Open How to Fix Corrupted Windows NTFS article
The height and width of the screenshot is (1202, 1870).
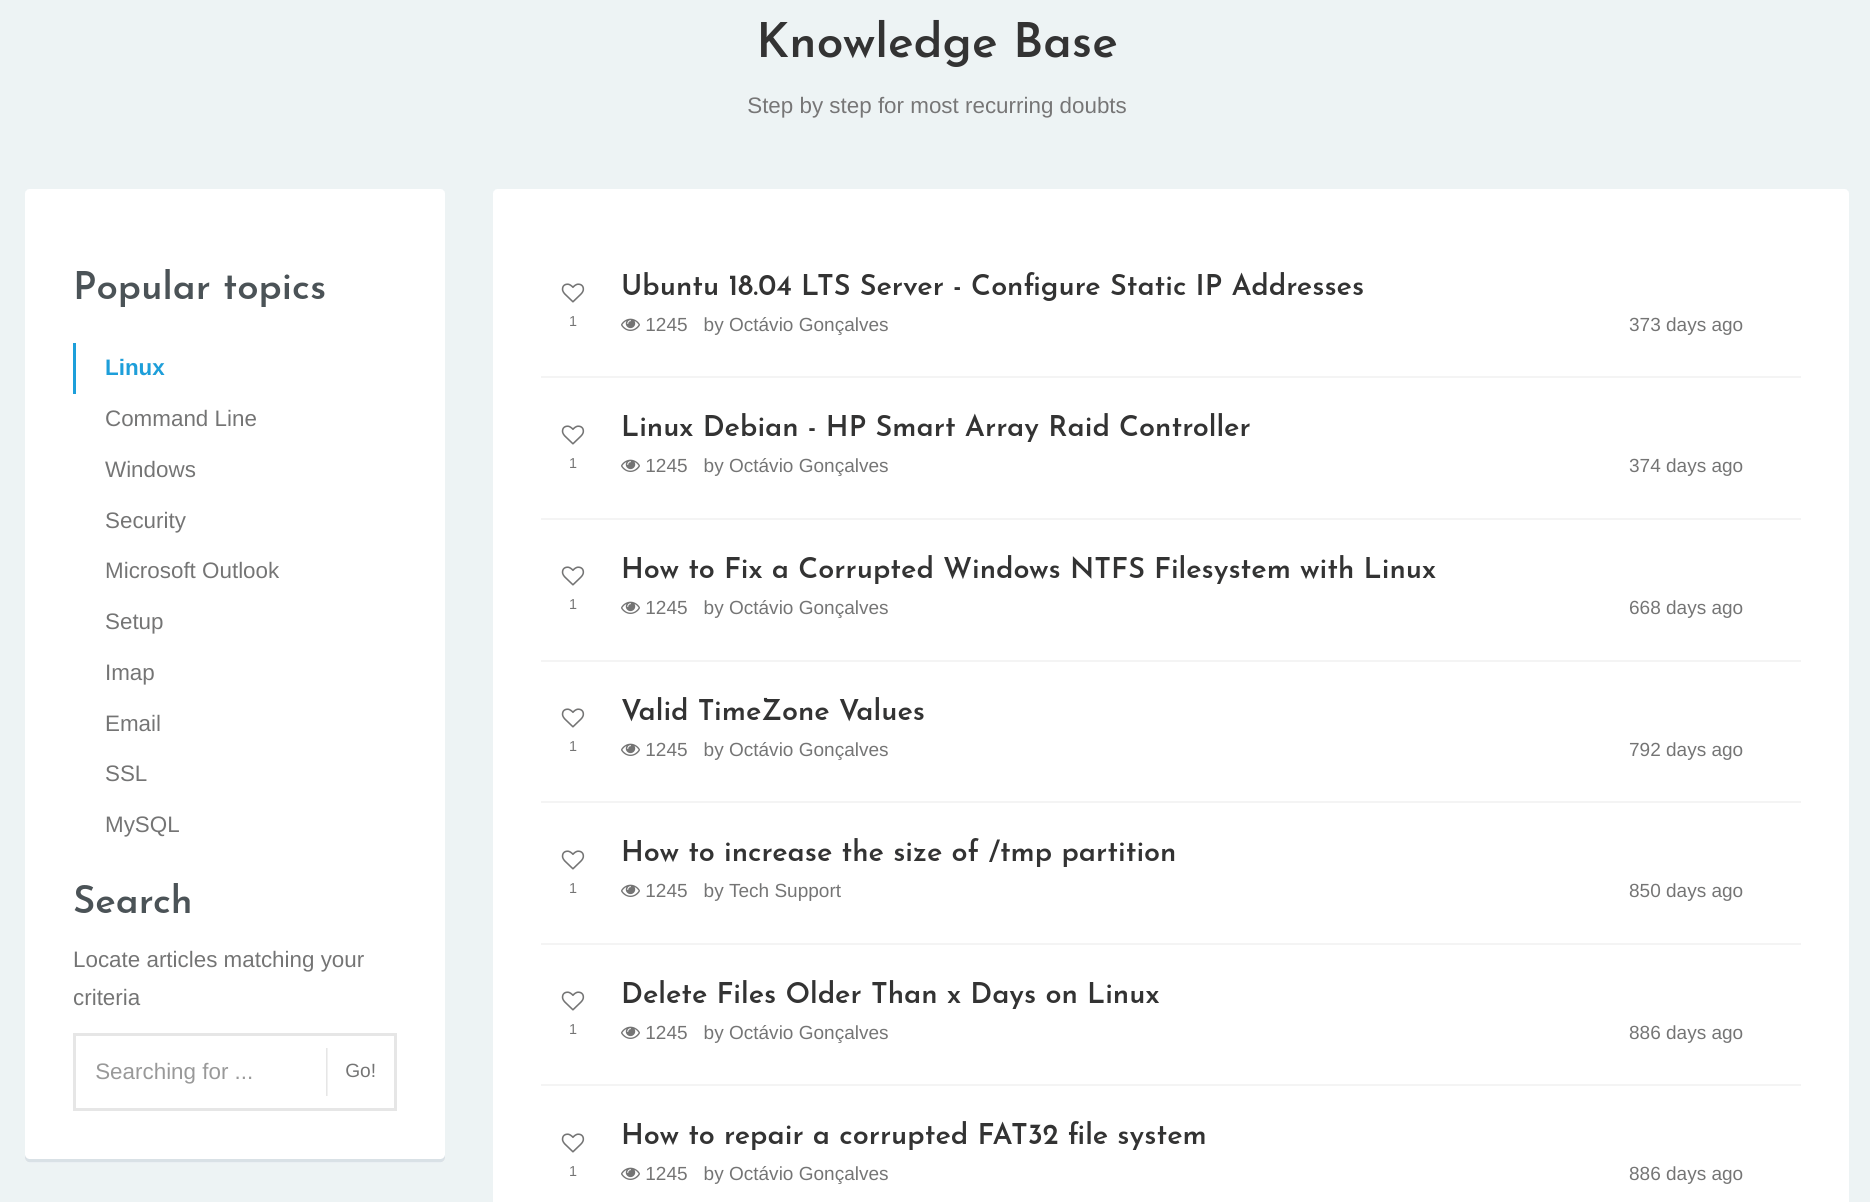click(x=1029, y=569)
